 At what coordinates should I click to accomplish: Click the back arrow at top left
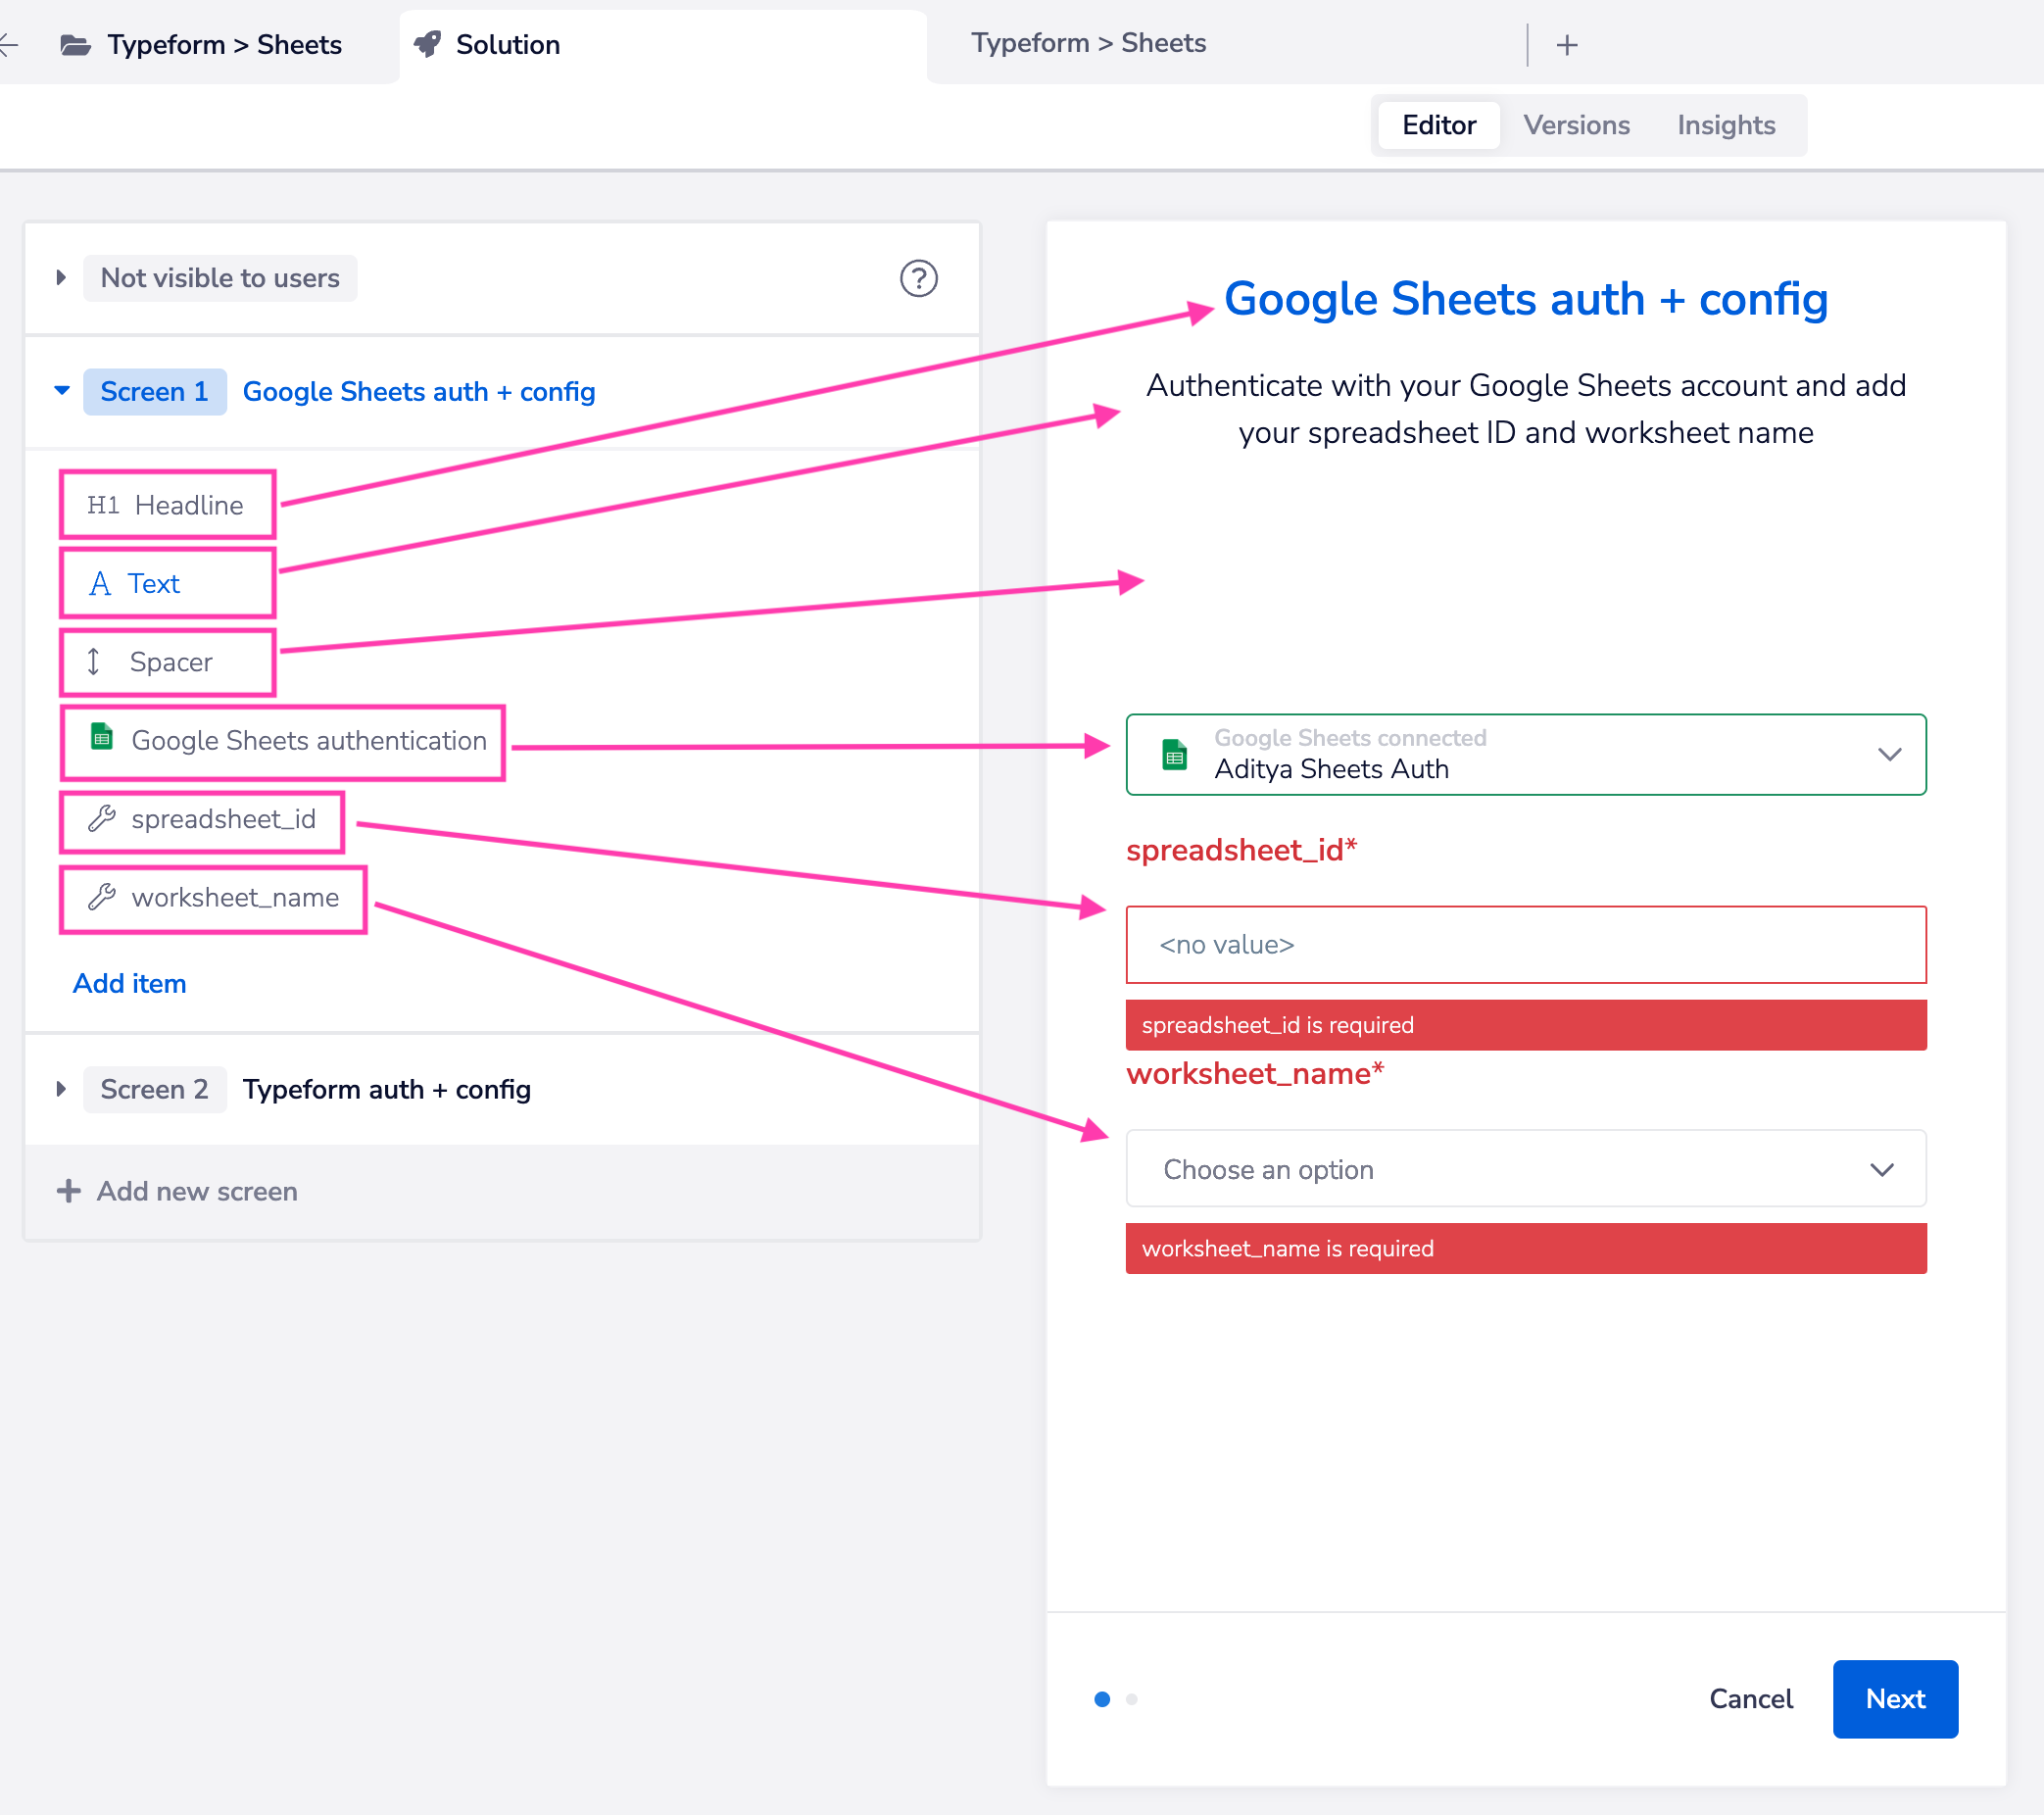pyautogui.click(x=8, y=45)
